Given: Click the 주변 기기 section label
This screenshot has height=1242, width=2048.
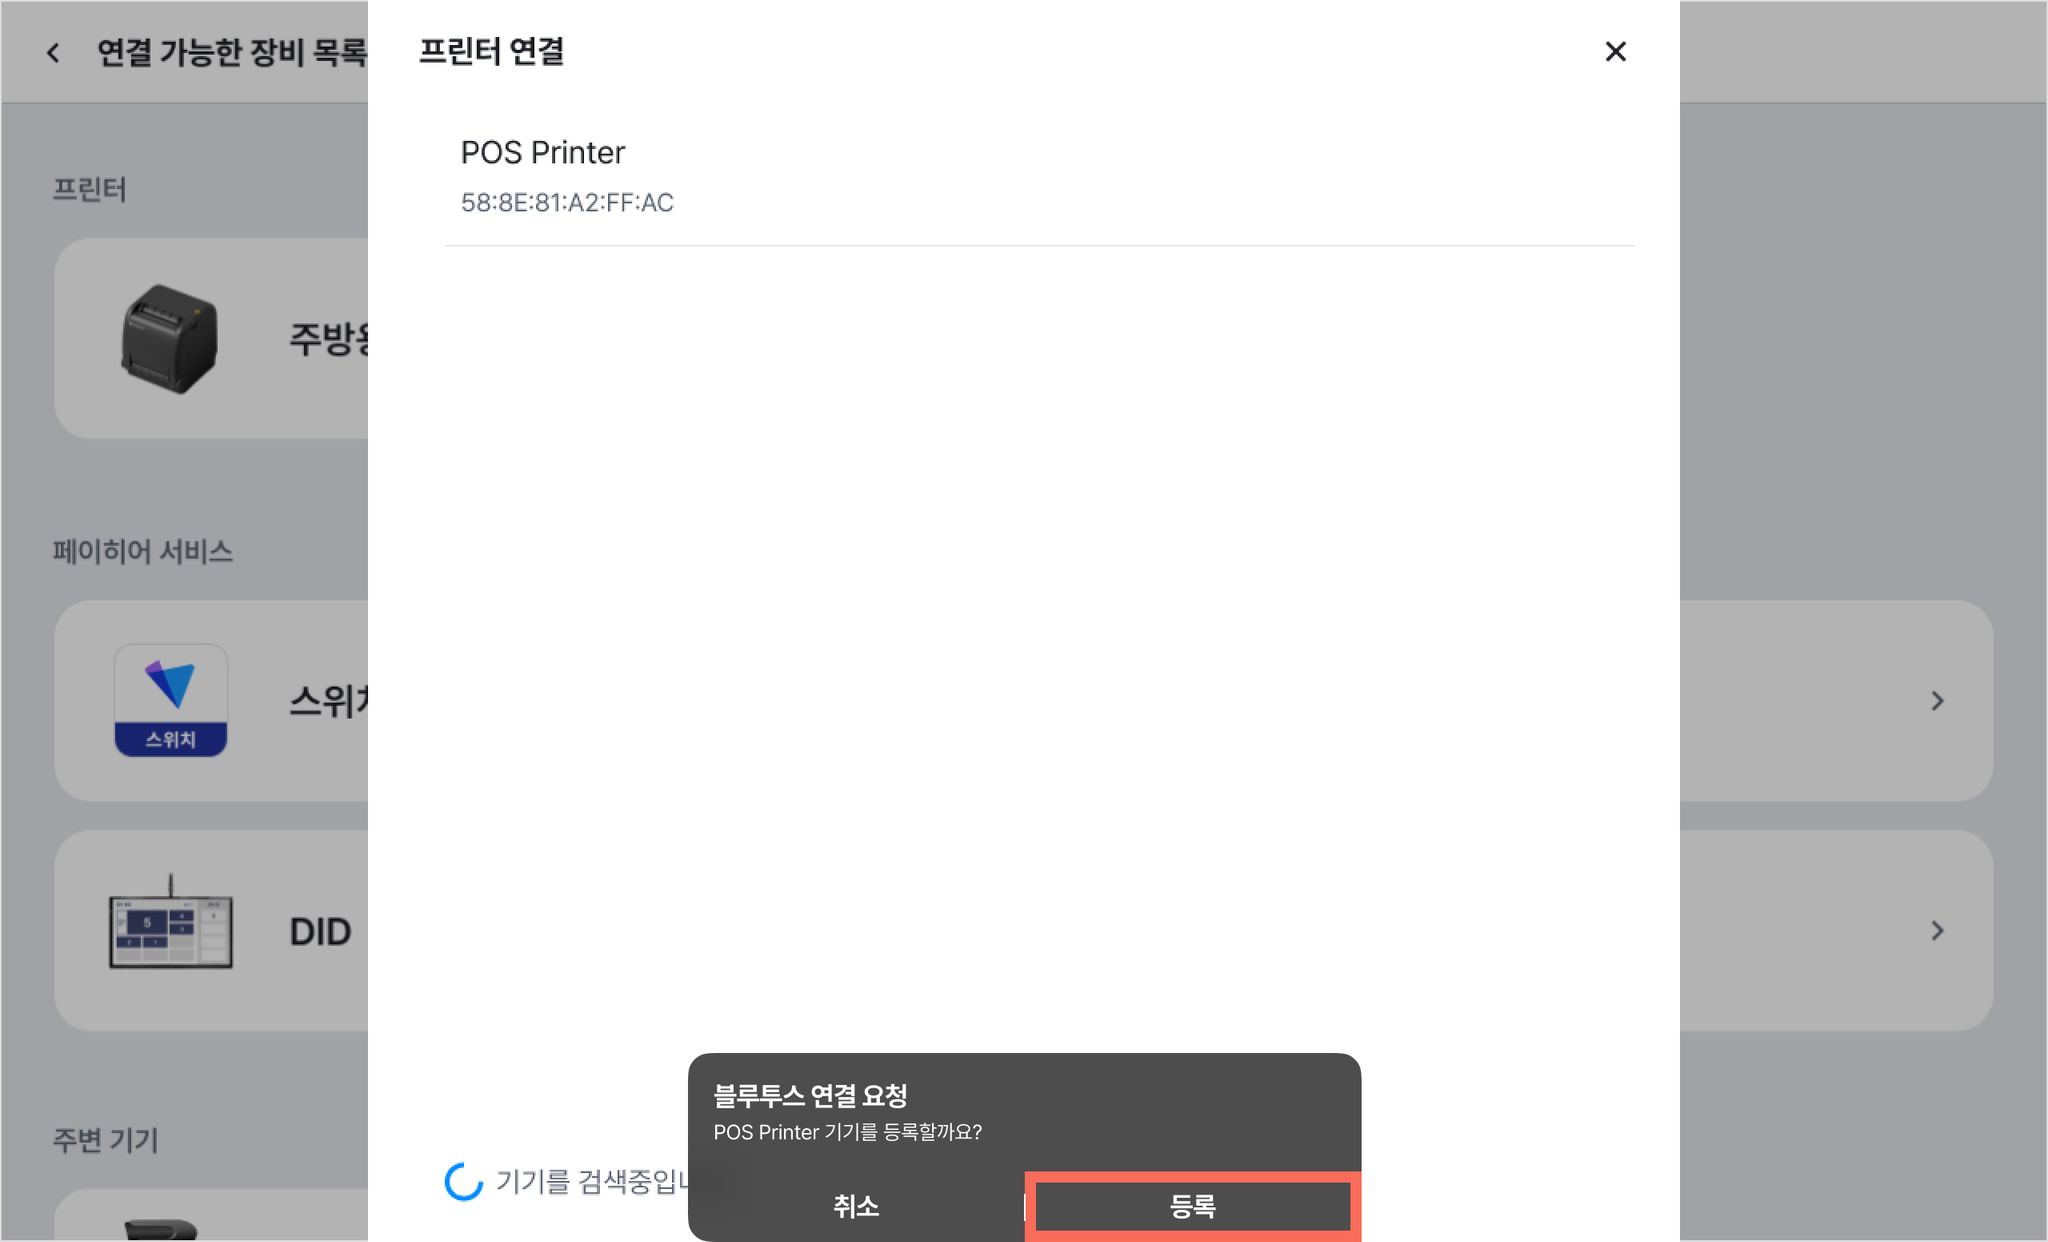Looking at the screenshot, I should pyautogui.click(x=105, y=1140).
